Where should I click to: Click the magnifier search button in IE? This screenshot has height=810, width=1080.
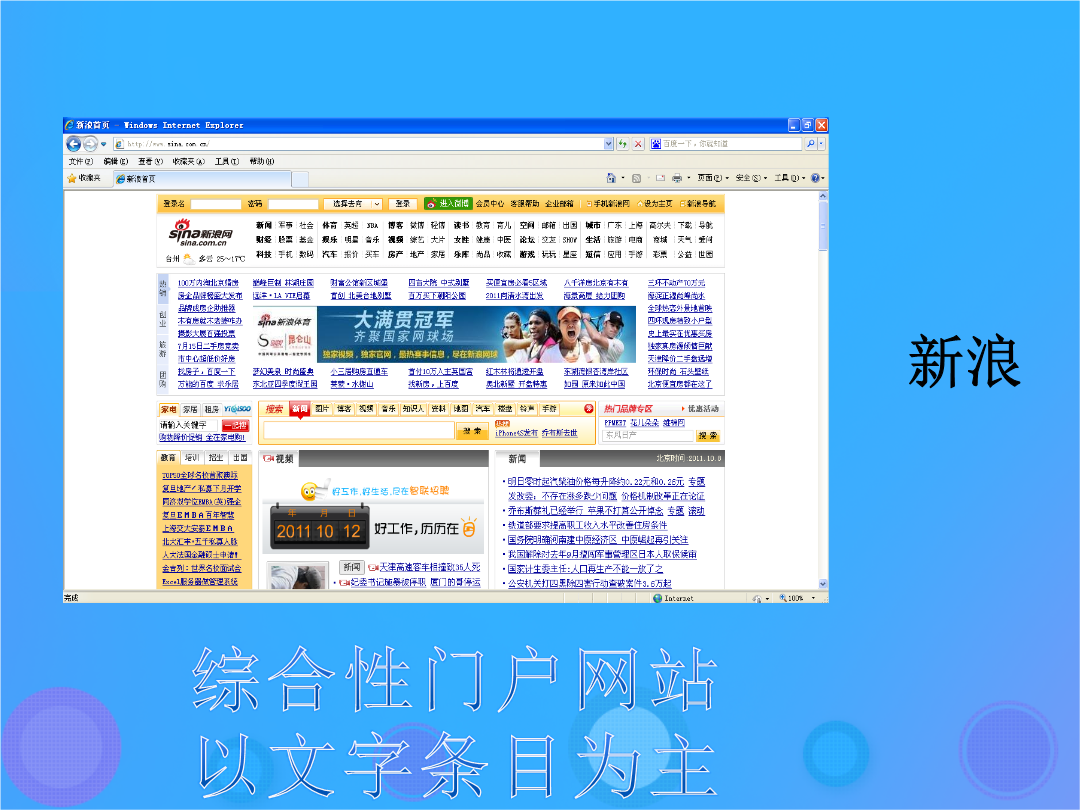[811, 144]
